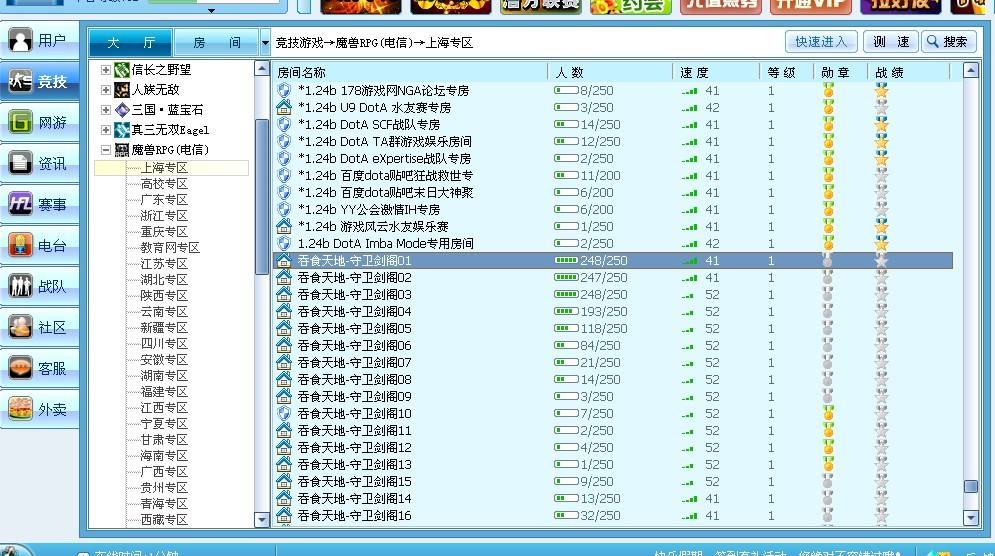Click the 快速进入 button

pyautogui.click(x=821, y=42)
